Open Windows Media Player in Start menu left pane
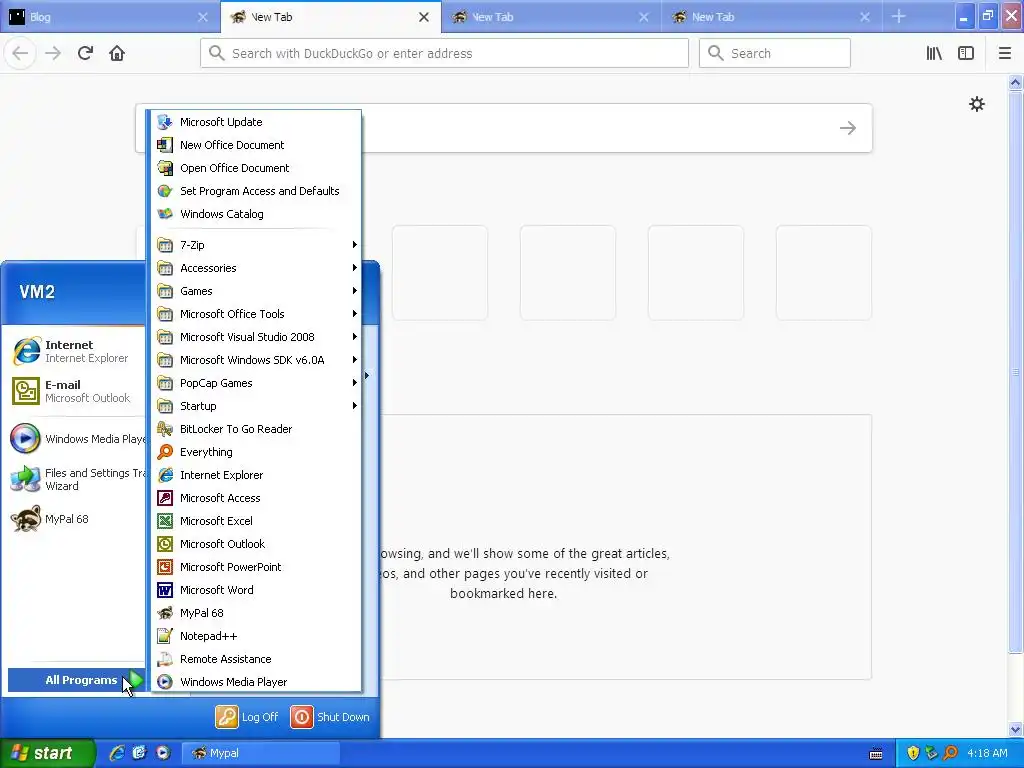1024x768 pixels. point(77,439)
